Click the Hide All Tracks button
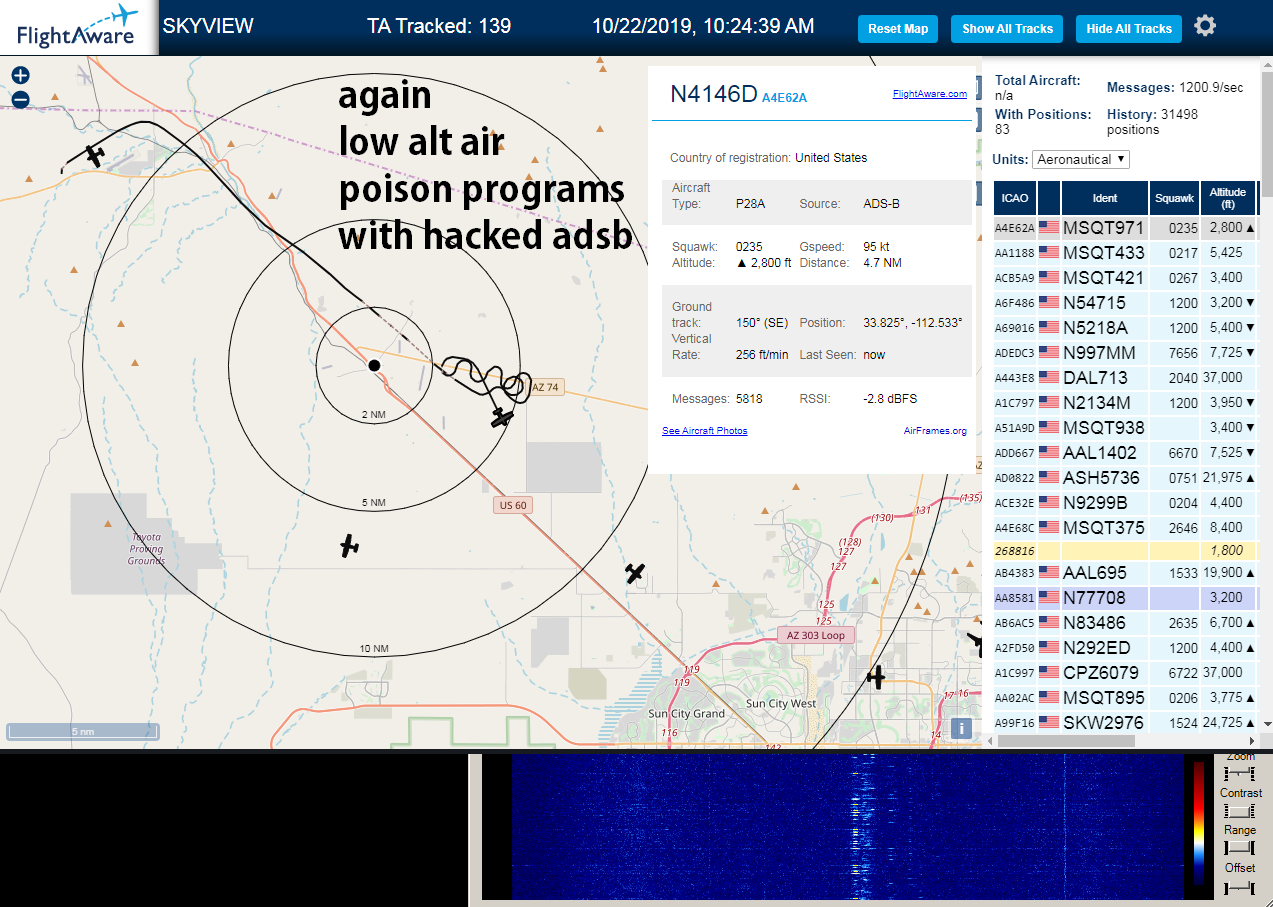Viewport: 1273px width, 907px height. pos(1129,29)
